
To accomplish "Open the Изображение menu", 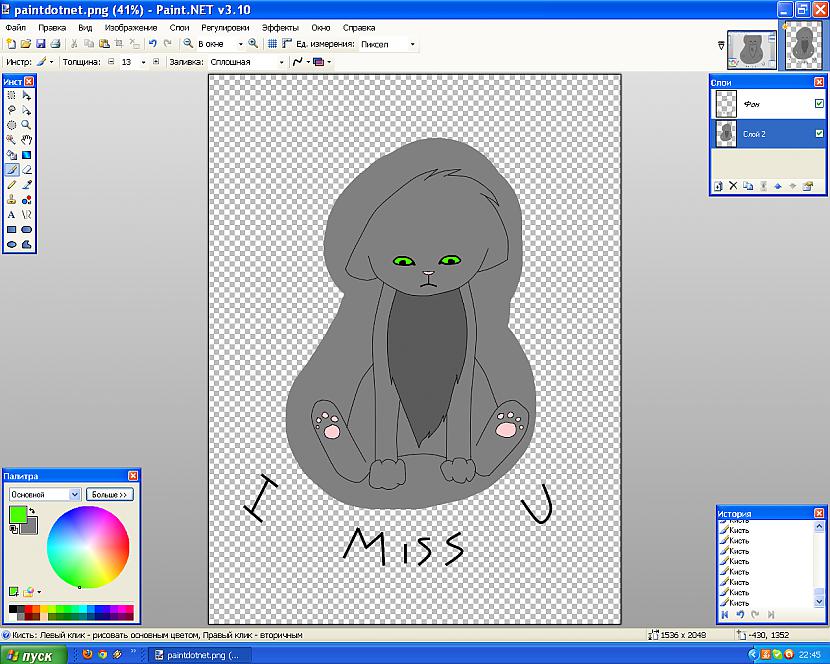I will [131, 28].
